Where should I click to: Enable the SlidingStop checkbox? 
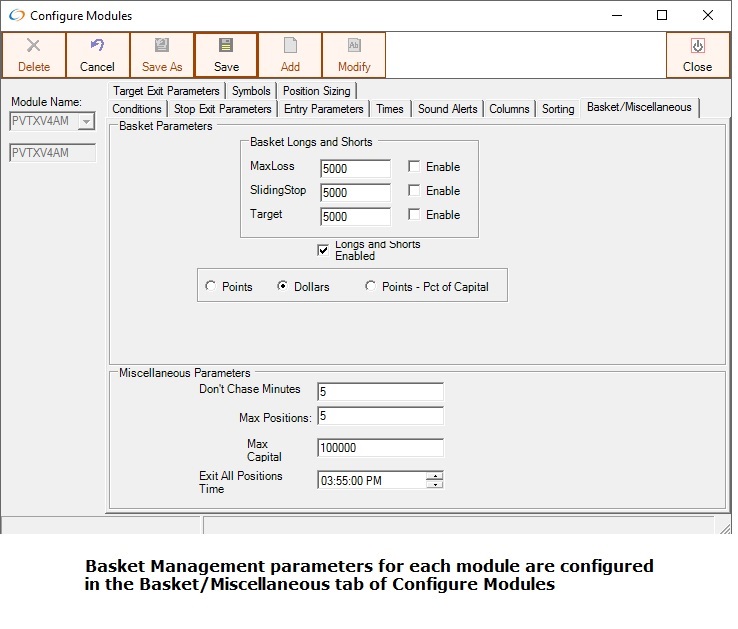414,191
